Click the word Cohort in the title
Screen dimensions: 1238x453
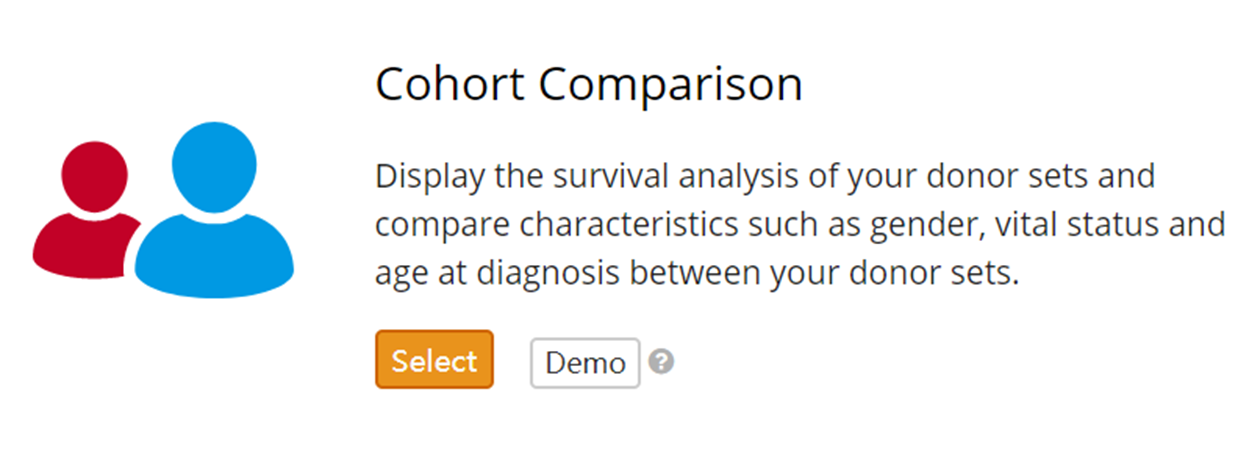click(451, 85)
